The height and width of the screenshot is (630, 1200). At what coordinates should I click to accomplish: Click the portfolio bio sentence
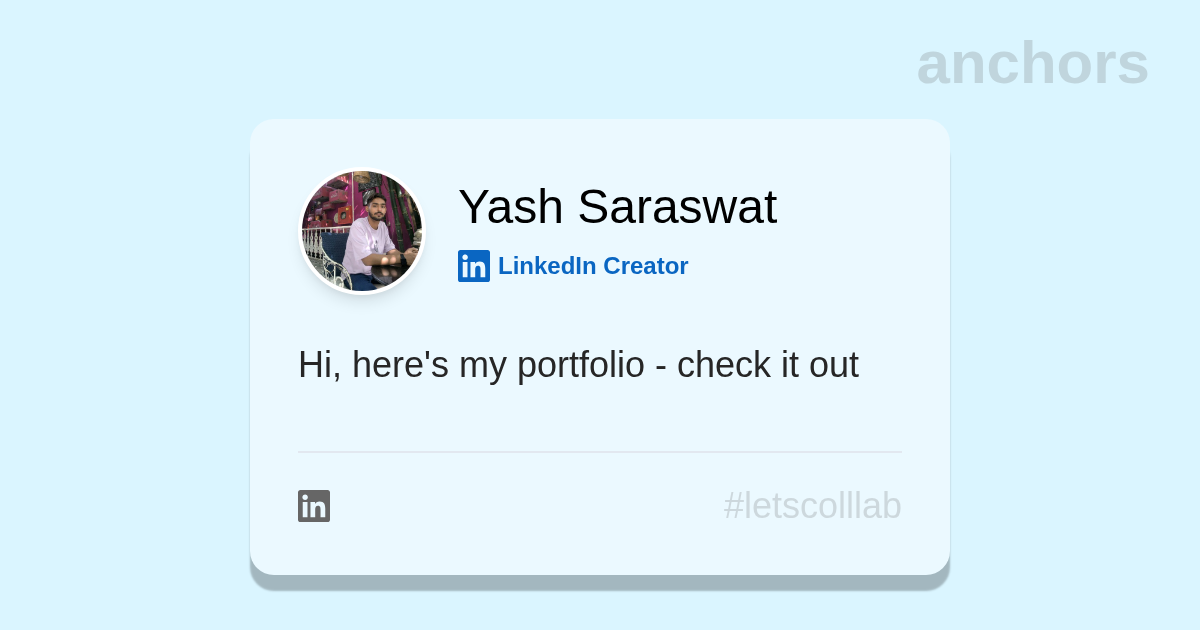tap(578, 365)
